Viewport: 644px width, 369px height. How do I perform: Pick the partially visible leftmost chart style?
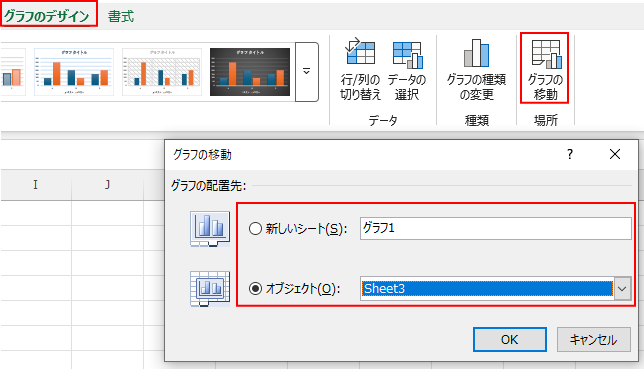click(x=13, y=72)
